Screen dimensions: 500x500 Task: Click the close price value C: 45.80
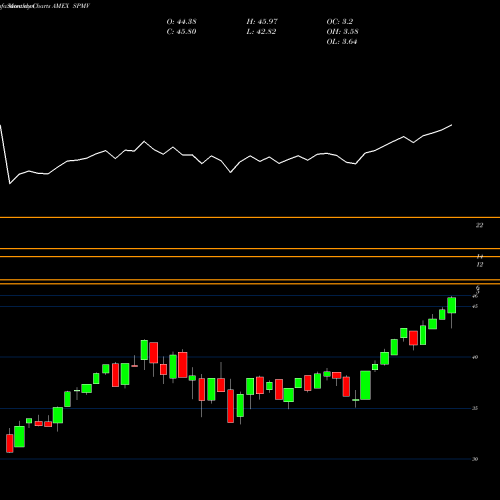[181, 32]
